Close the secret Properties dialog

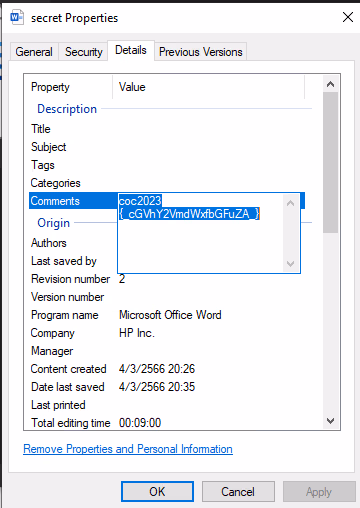pos(348,17)
